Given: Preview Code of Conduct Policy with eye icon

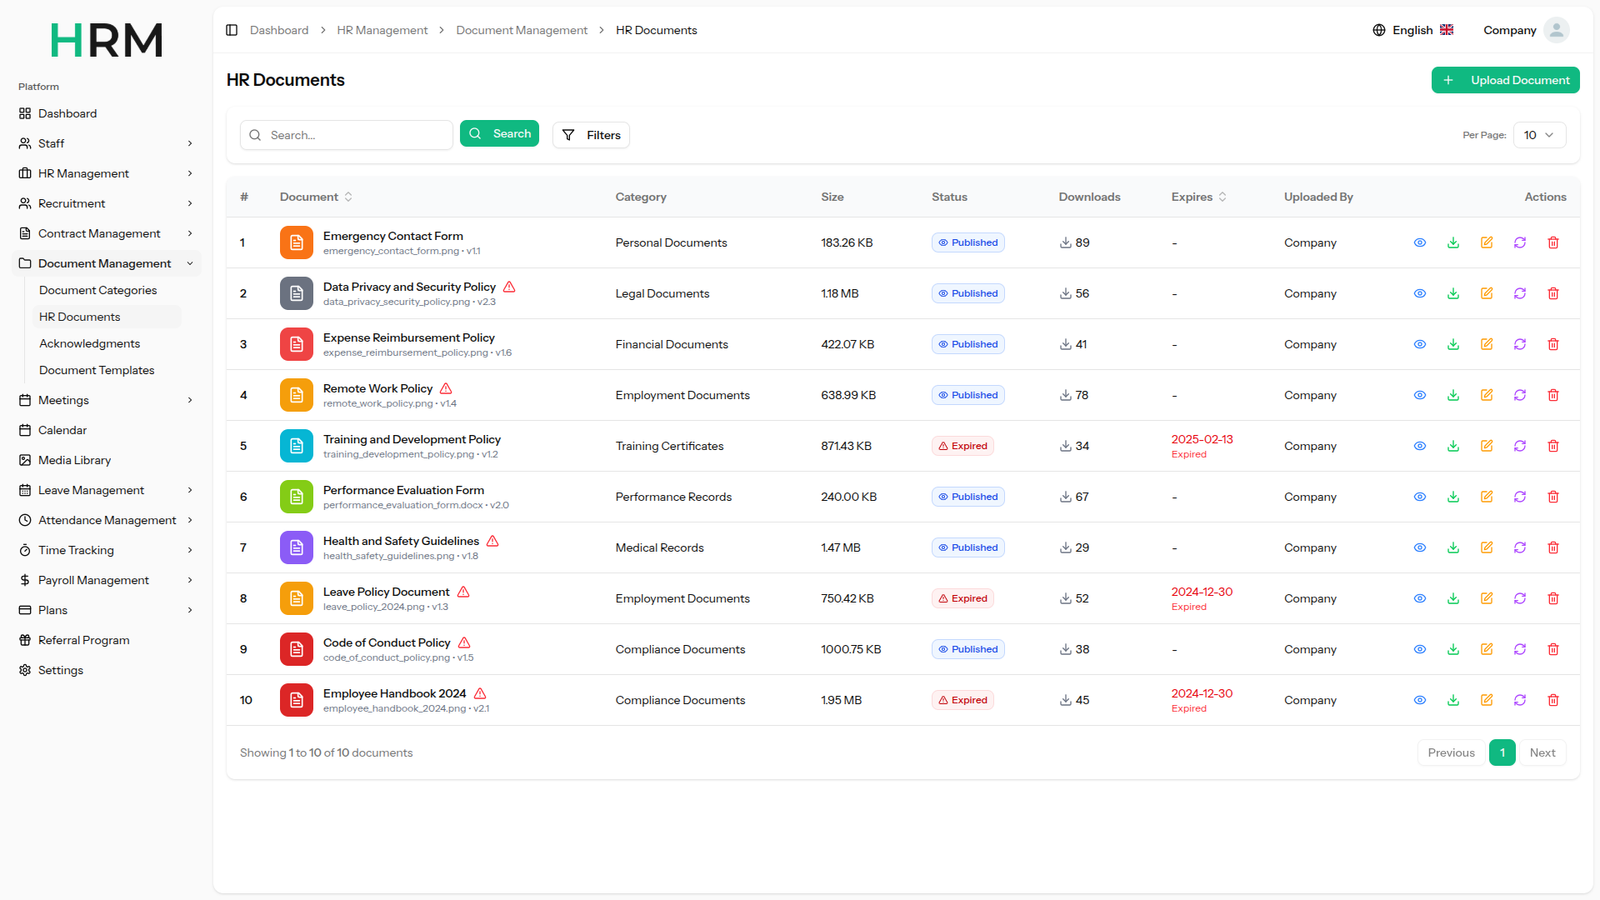Looking at the screenshot, I should [x=1419, y=649].
